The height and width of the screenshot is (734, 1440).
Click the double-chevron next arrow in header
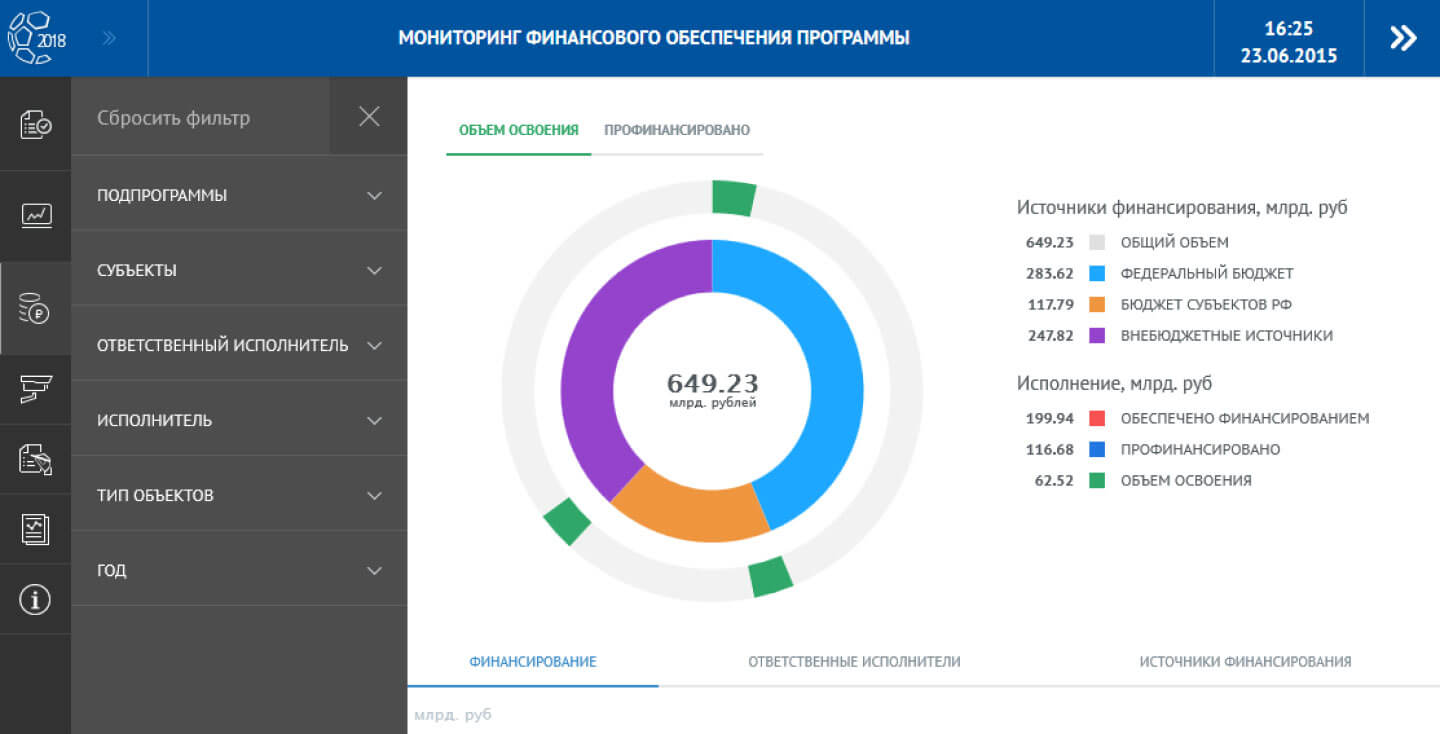(x=1403, y=38)
